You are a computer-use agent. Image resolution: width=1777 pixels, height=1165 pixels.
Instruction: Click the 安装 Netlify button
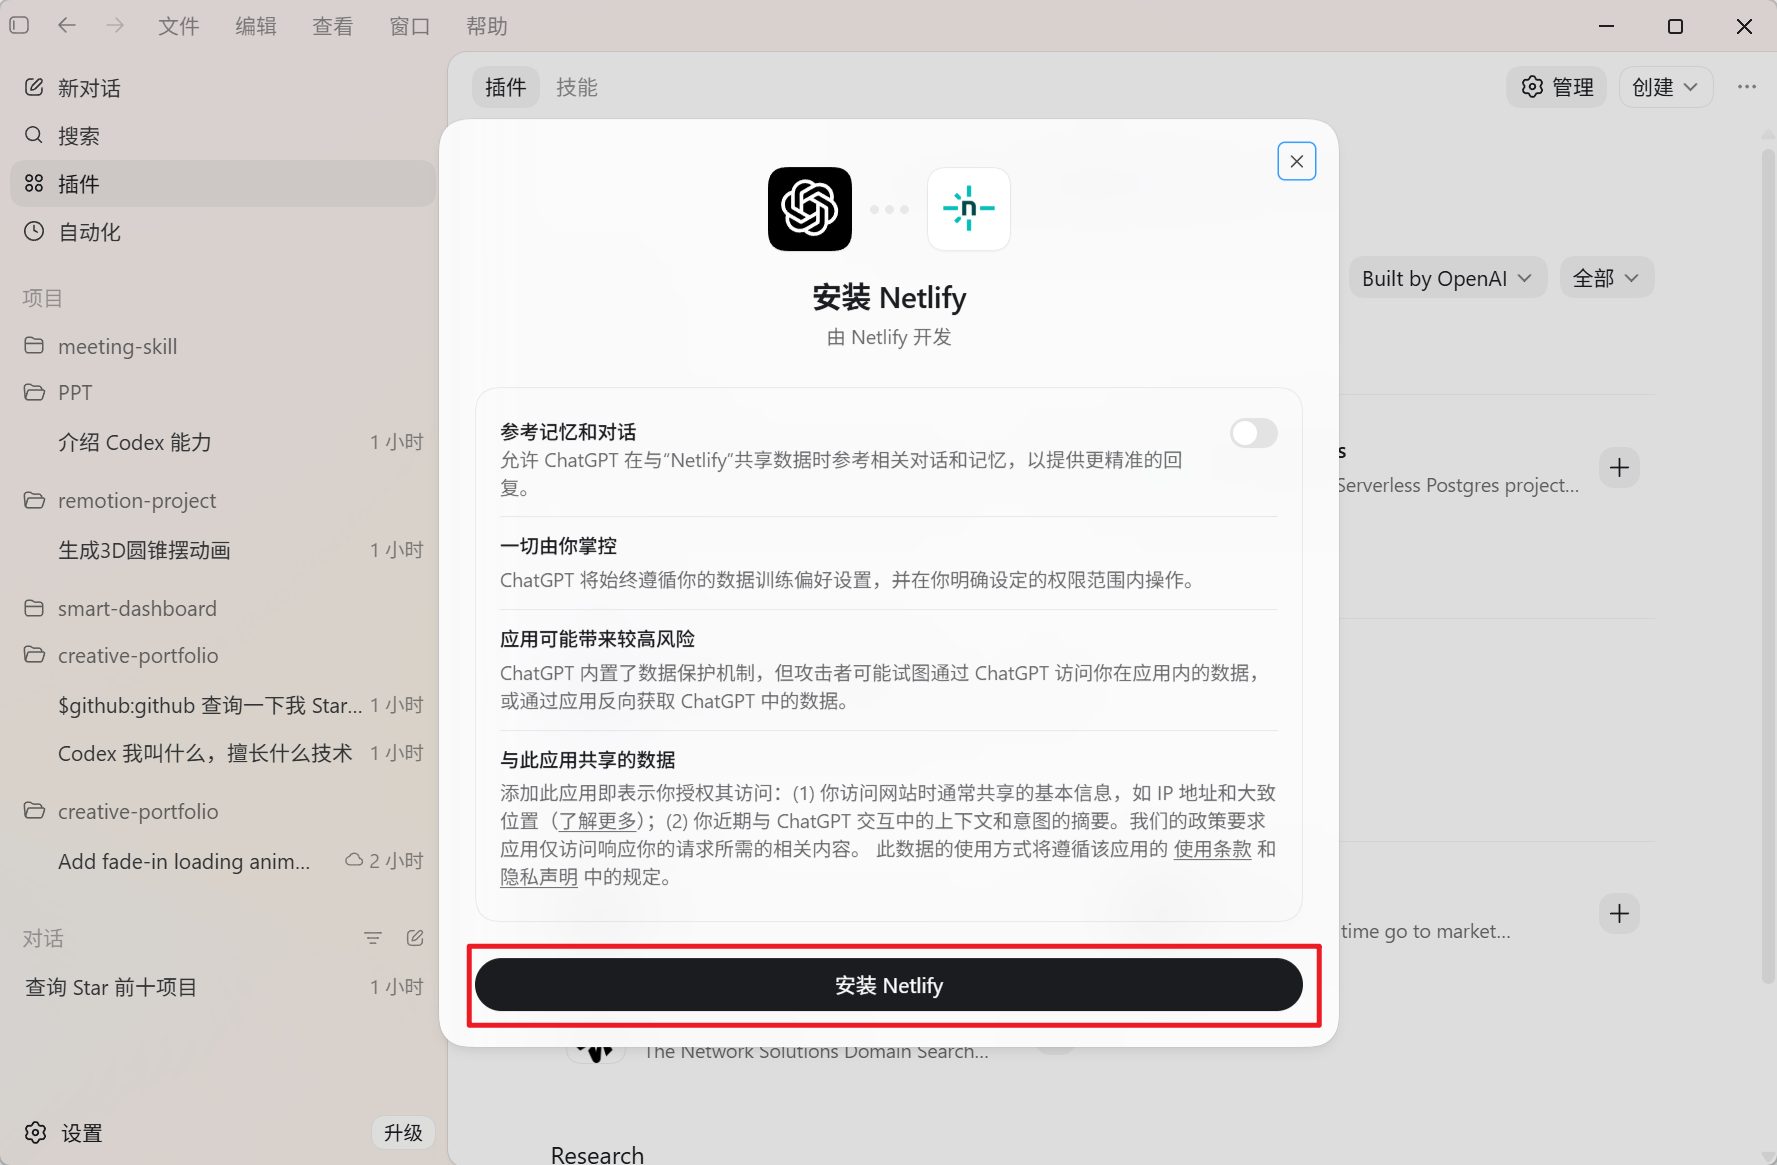point(889,985)
